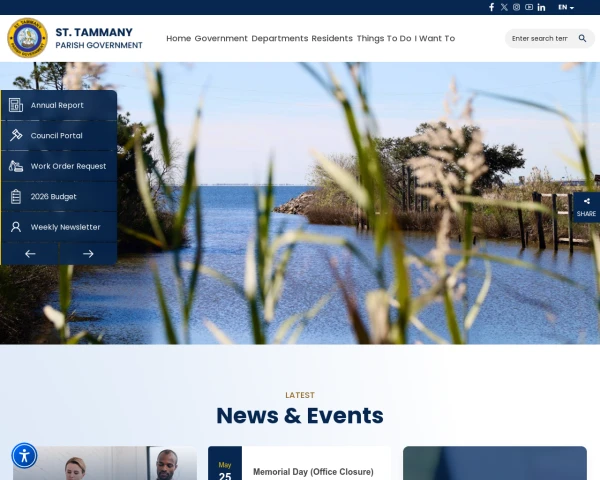Open the news card with two people photo
600x480 pixels.
pyautogui.click(x=105, y=463)
